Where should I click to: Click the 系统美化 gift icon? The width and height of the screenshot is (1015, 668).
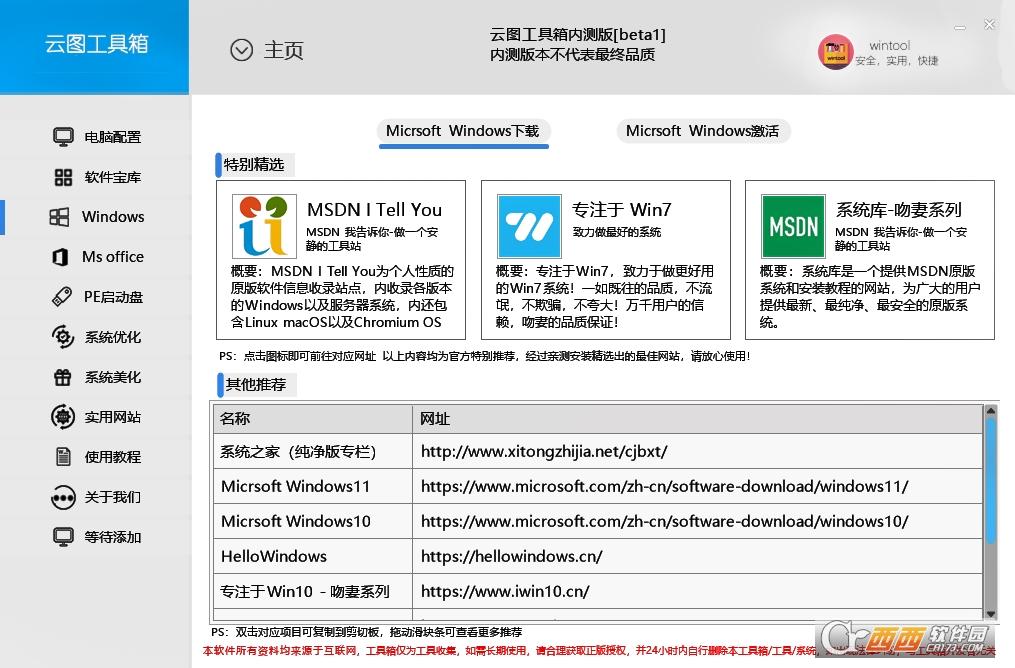coord(63,377)
